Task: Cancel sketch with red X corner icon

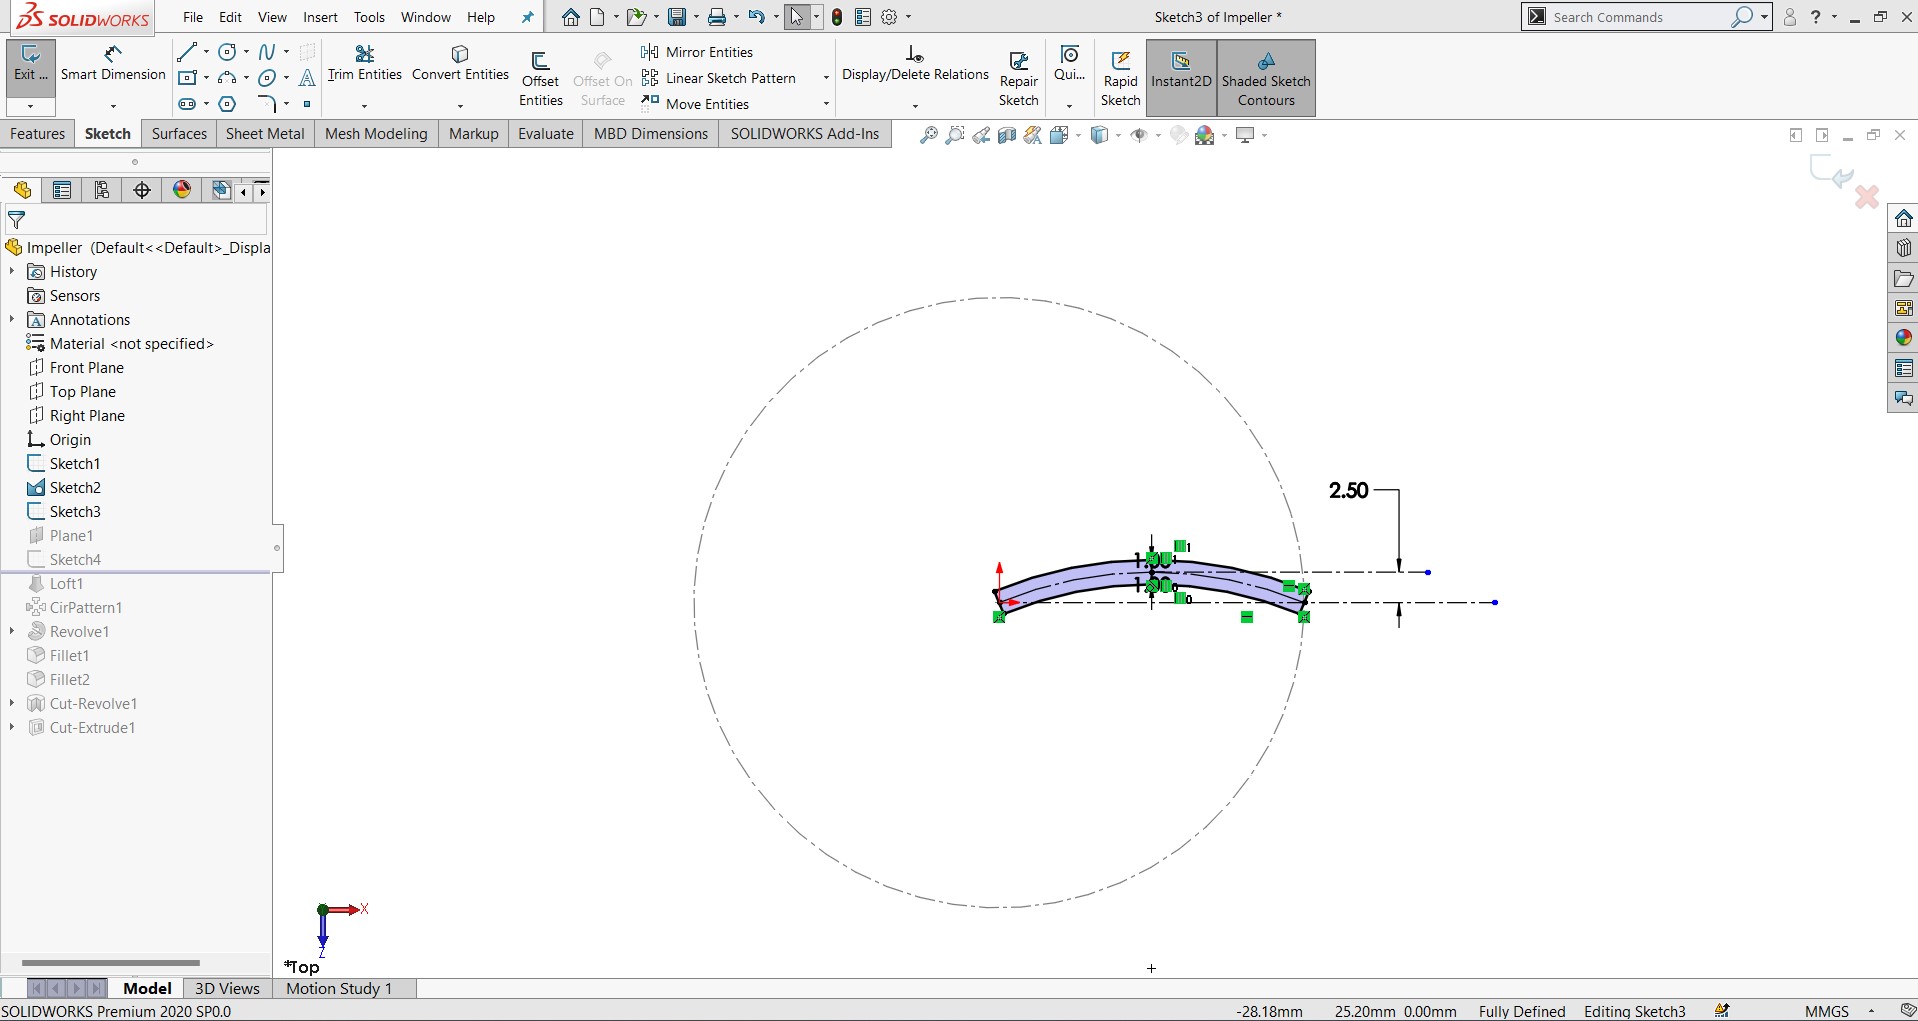Action: 1866,197
